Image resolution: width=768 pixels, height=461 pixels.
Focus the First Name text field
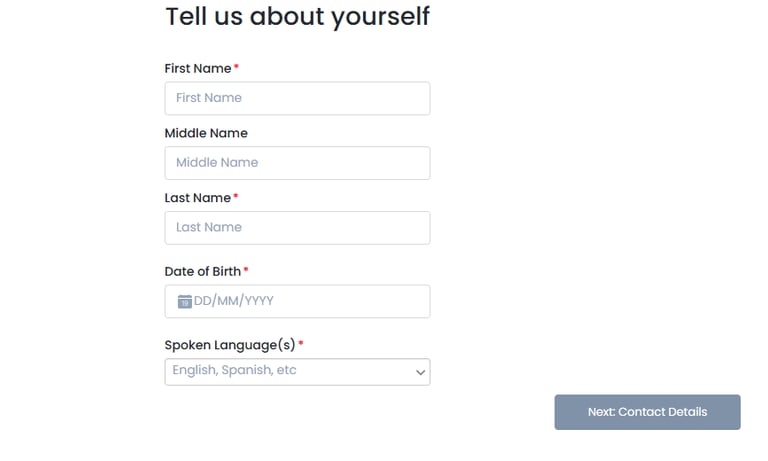click(297, 98)
